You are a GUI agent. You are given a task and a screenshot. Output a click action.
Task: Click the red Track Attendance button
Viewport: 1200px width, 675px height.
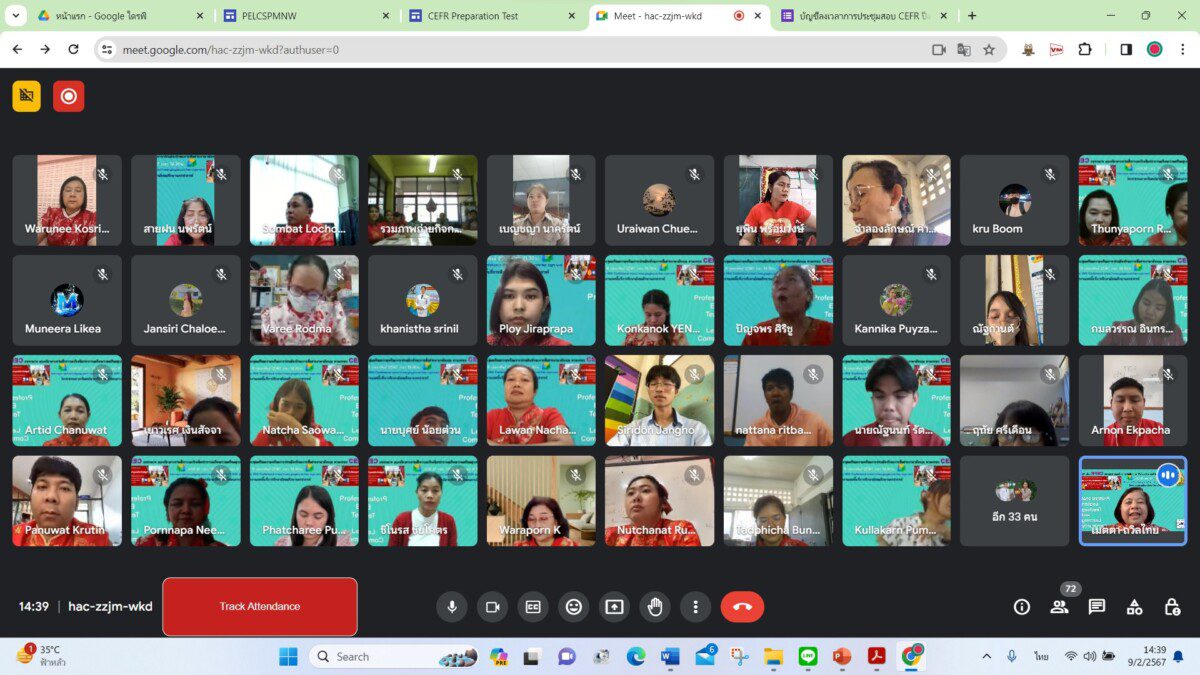tap(260, 606)
